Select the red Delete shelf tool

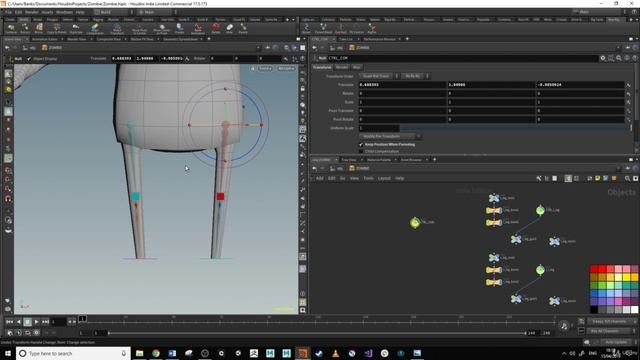pyautogui.click(x=216, y=29)
